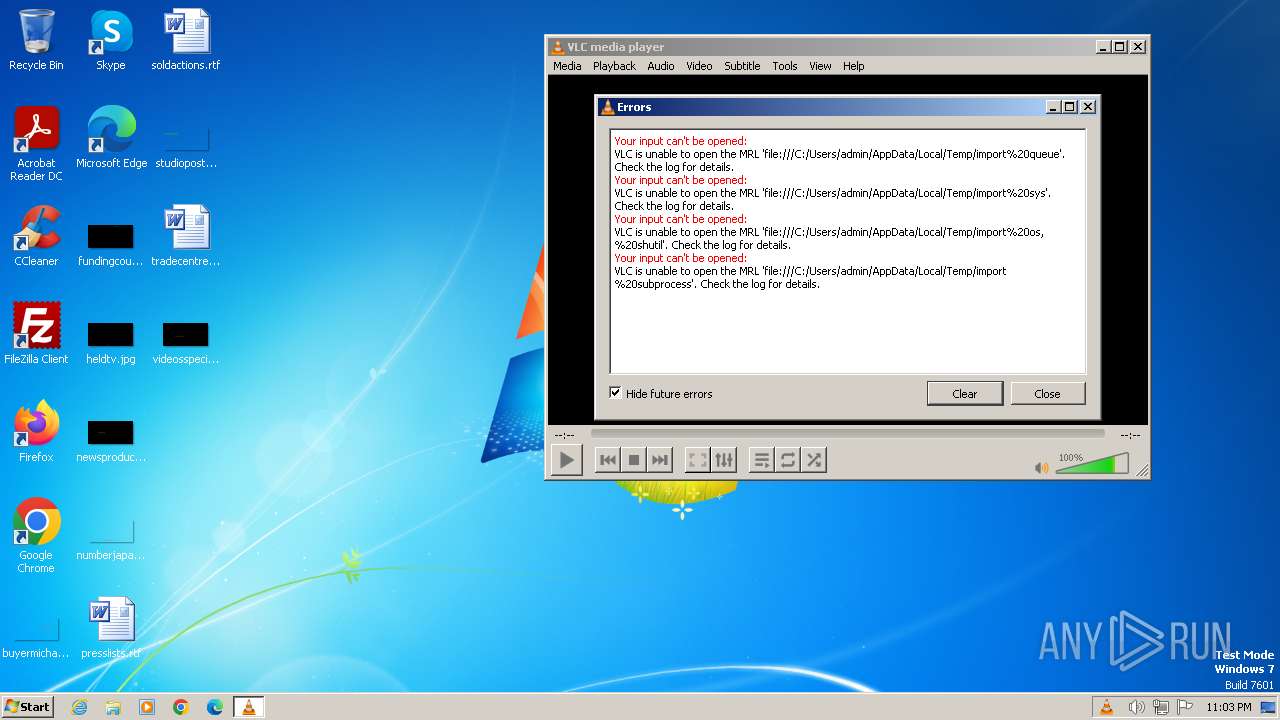Clear the error messages list
Viewport: 1280px width, 720px height.
pos(965,393)
